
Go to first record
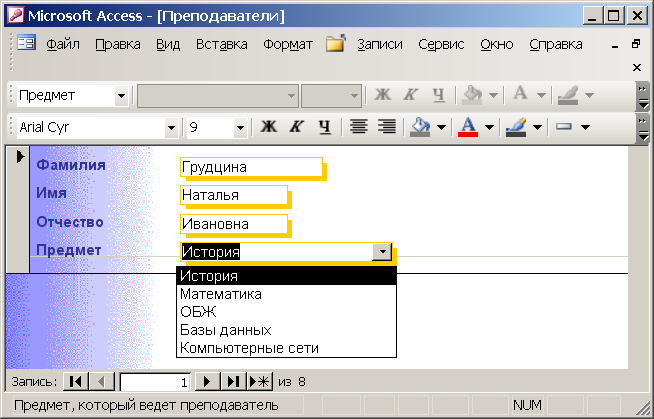(75, 381)
